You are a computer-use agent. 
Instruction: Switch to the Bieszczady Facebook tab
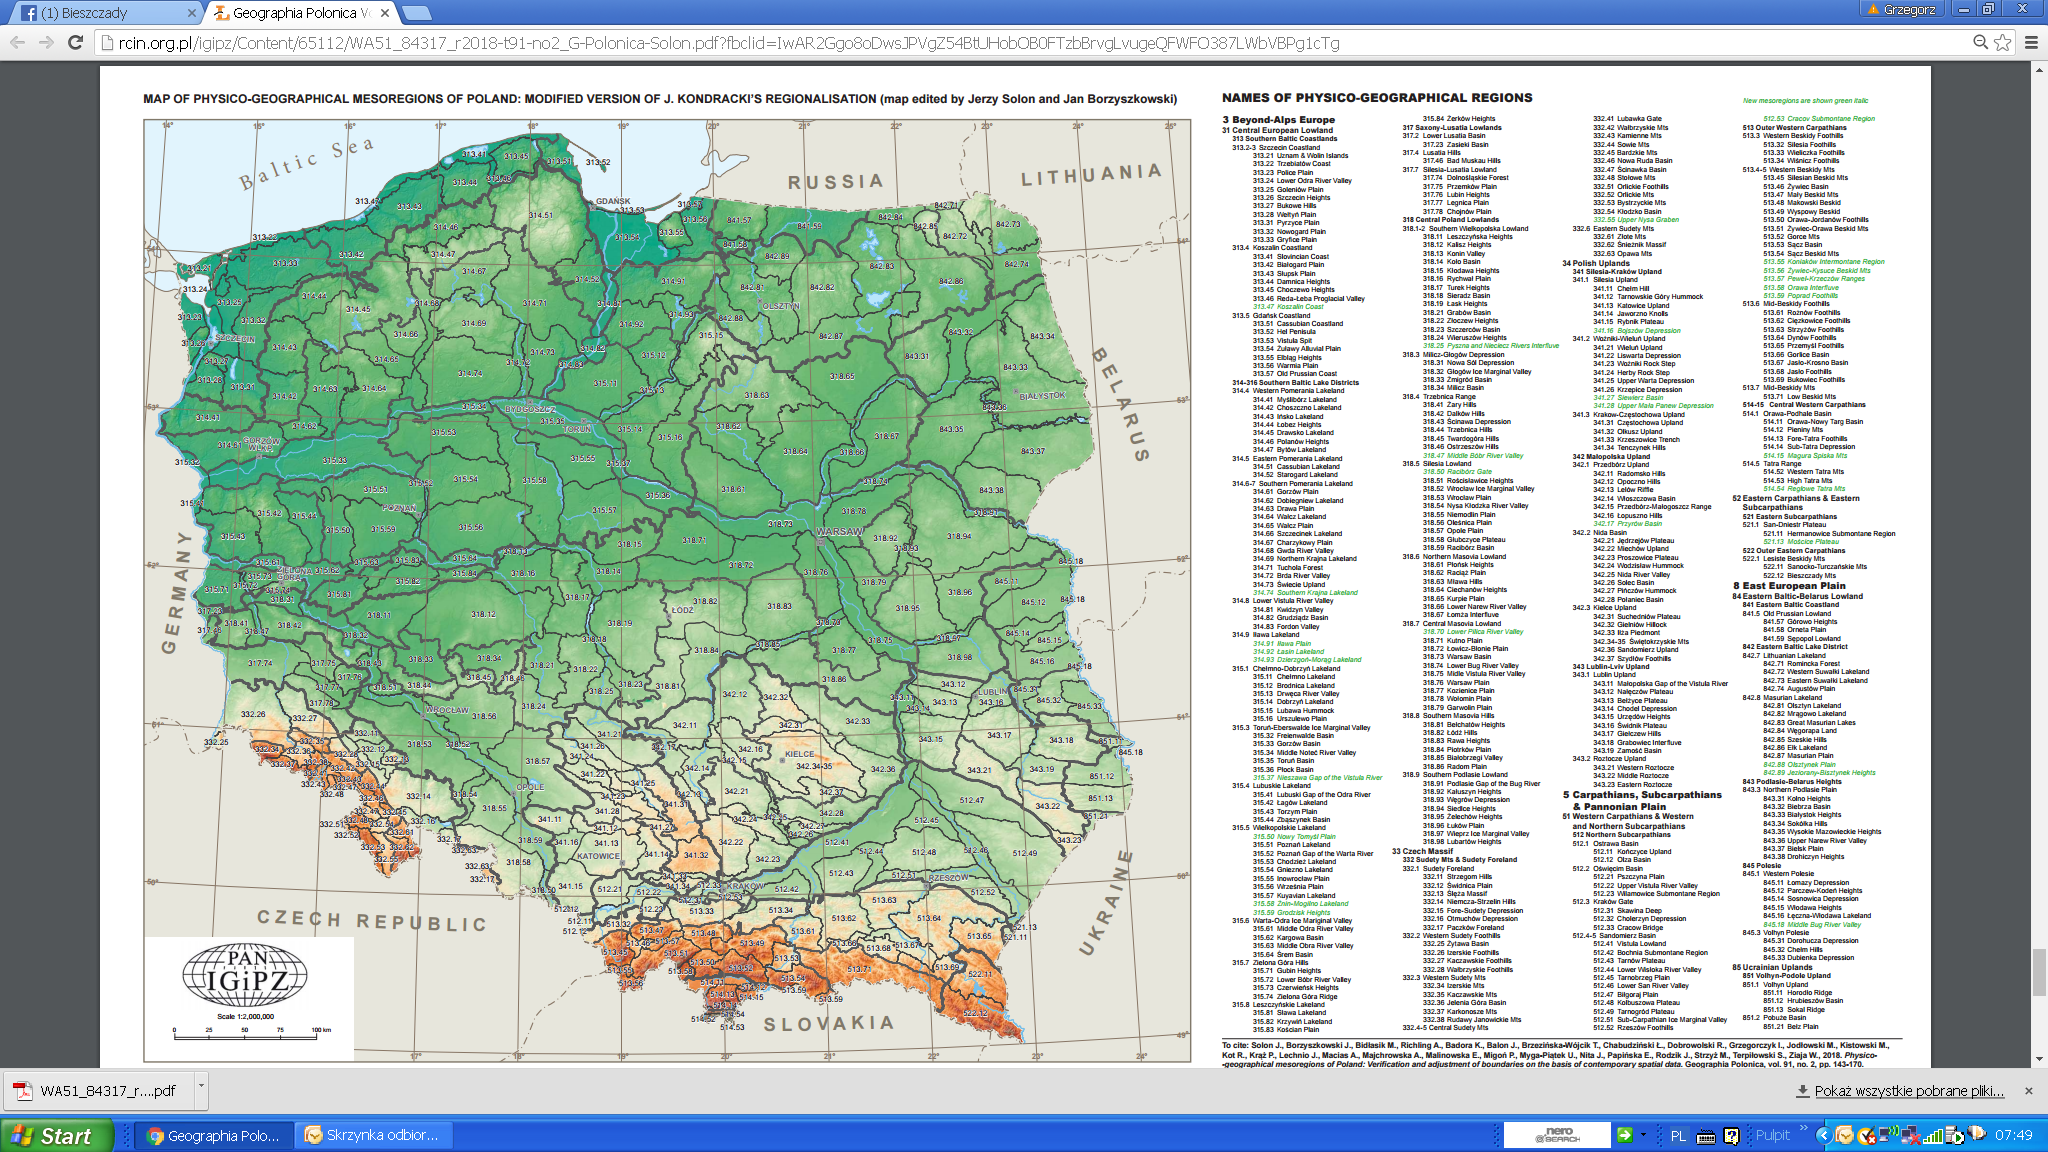[95, 13]
